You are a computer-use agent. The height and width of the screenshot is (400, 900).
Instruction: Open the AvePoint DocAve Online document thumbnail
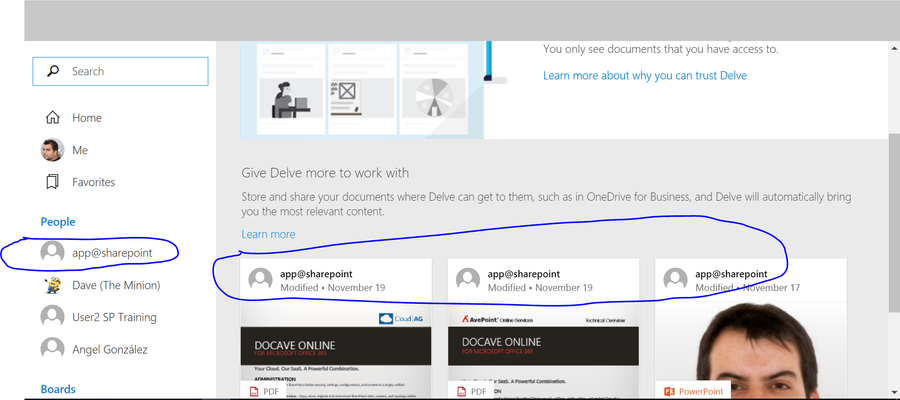[x=544, y=350]
